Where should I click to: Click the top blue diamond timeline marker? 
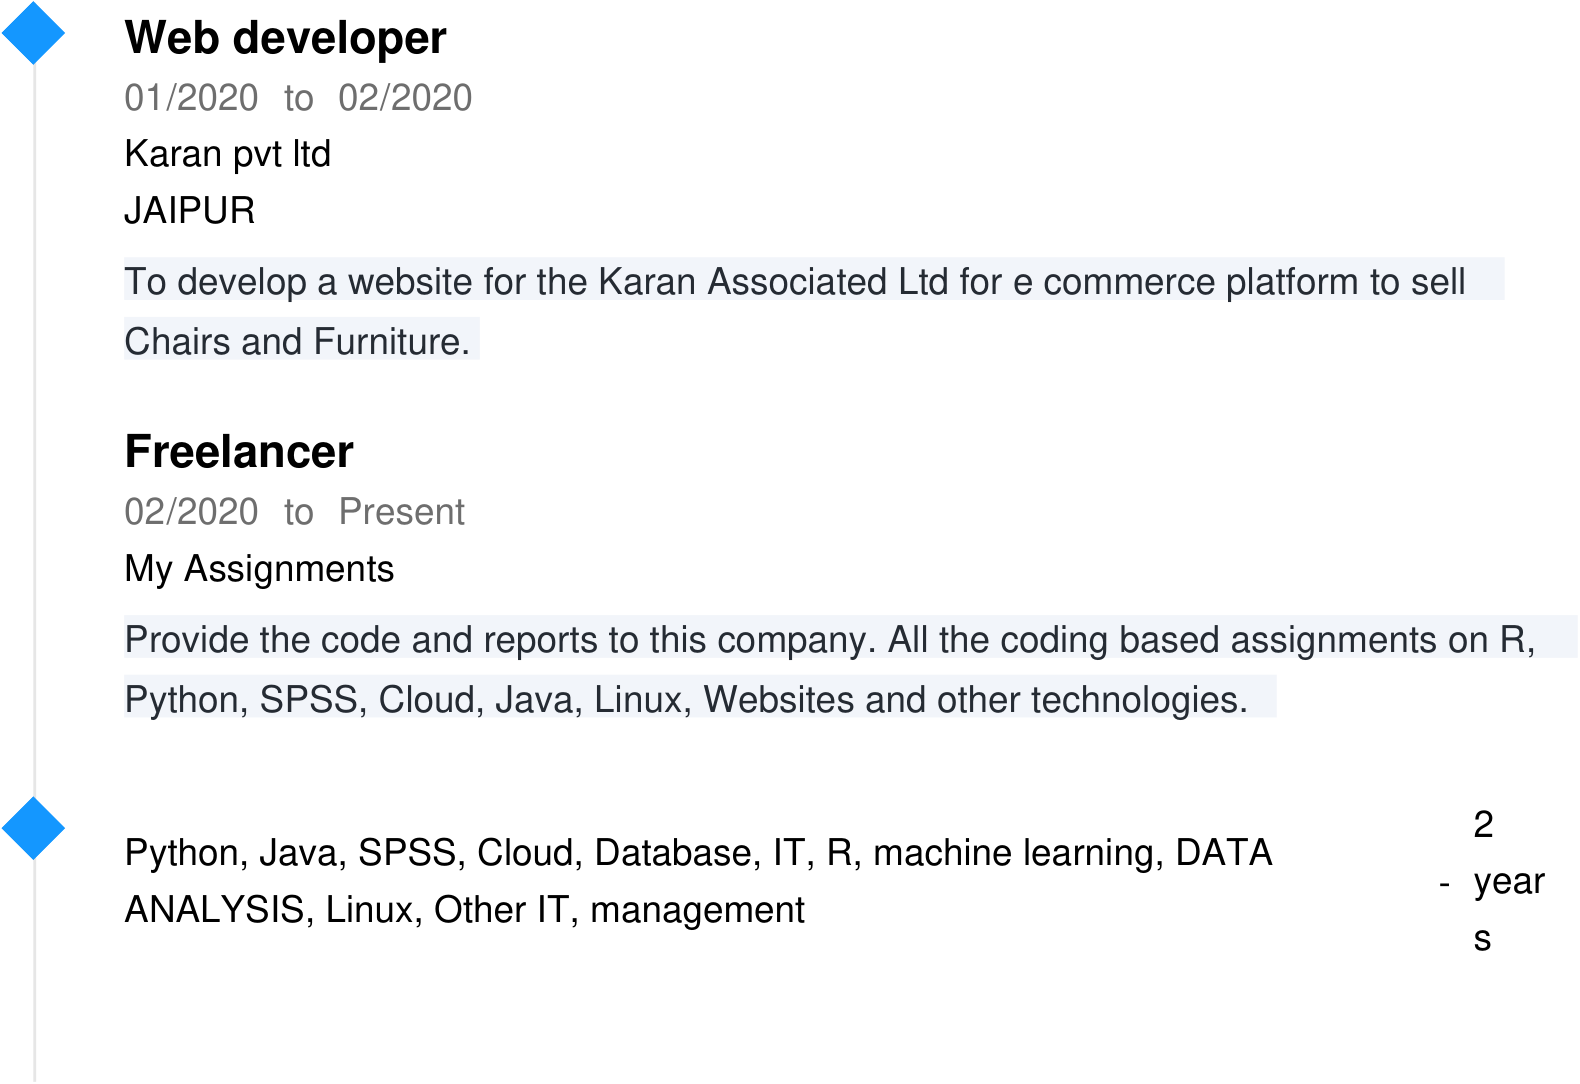click(33, 33)
